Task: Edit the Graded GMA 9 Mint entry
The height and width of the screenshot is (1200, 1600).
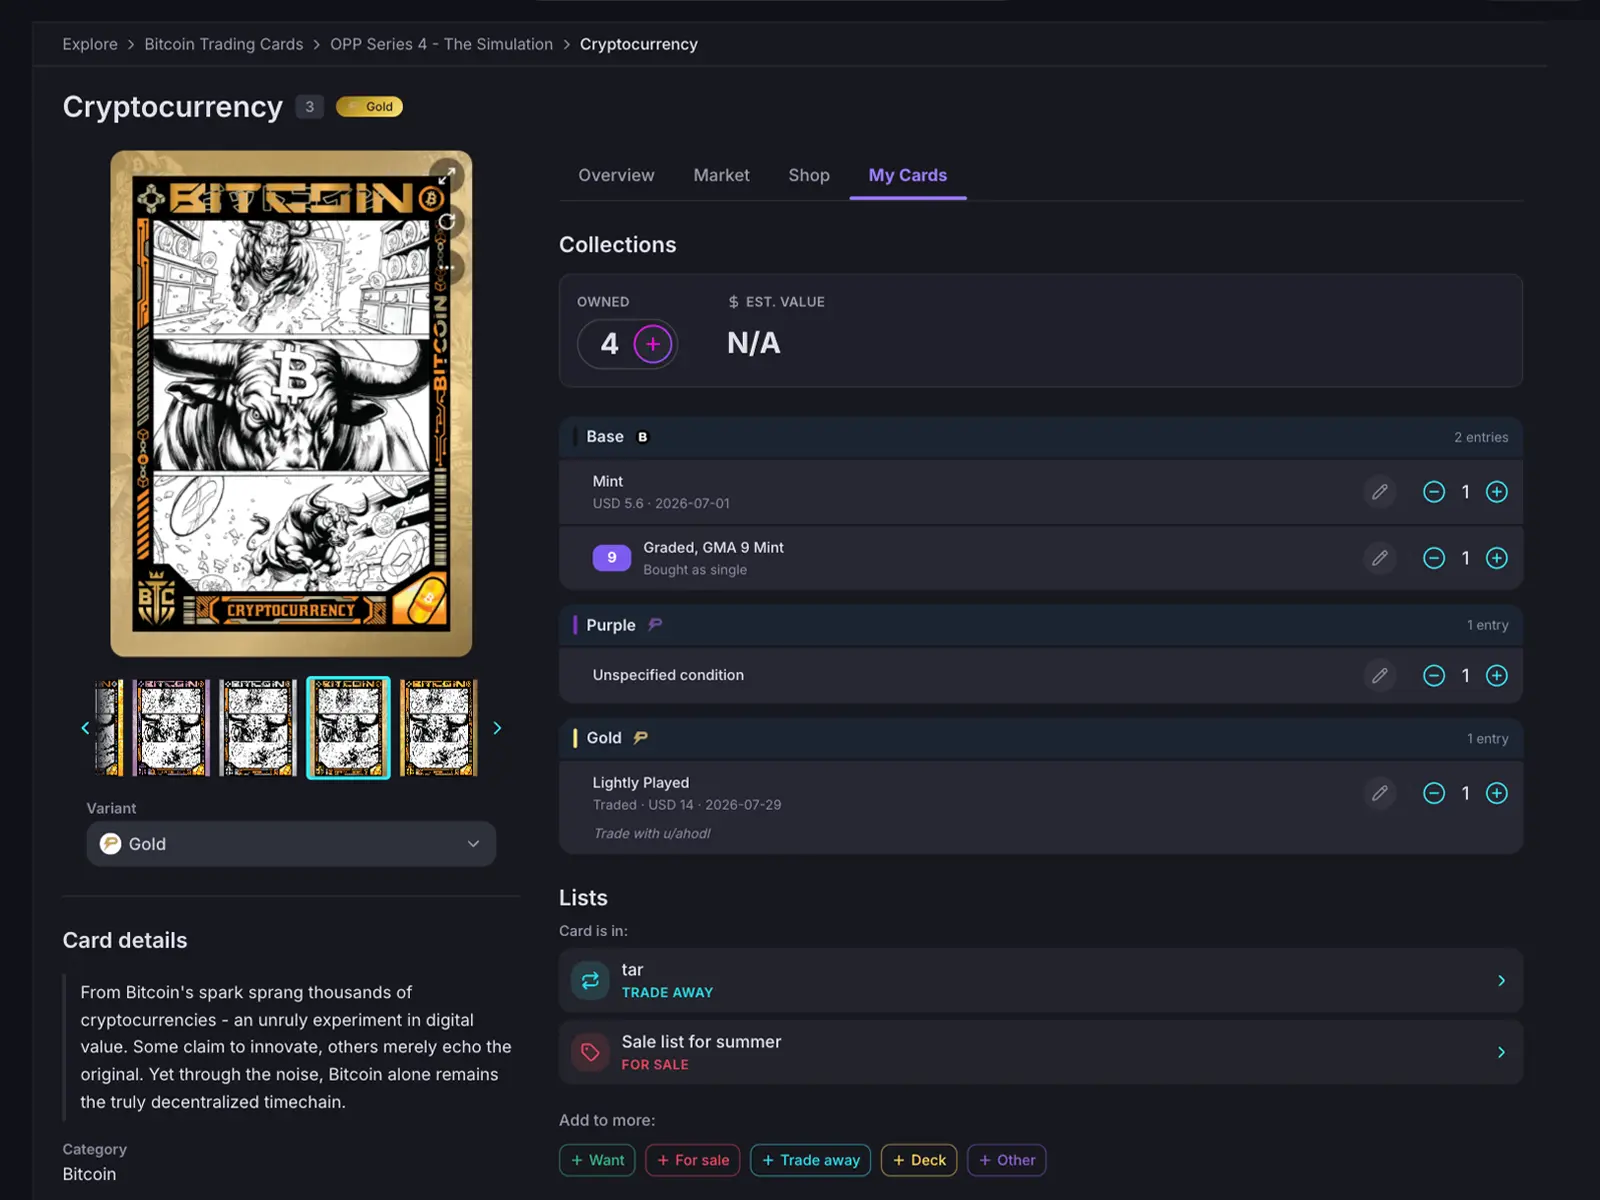Action: coord(1380,558)
